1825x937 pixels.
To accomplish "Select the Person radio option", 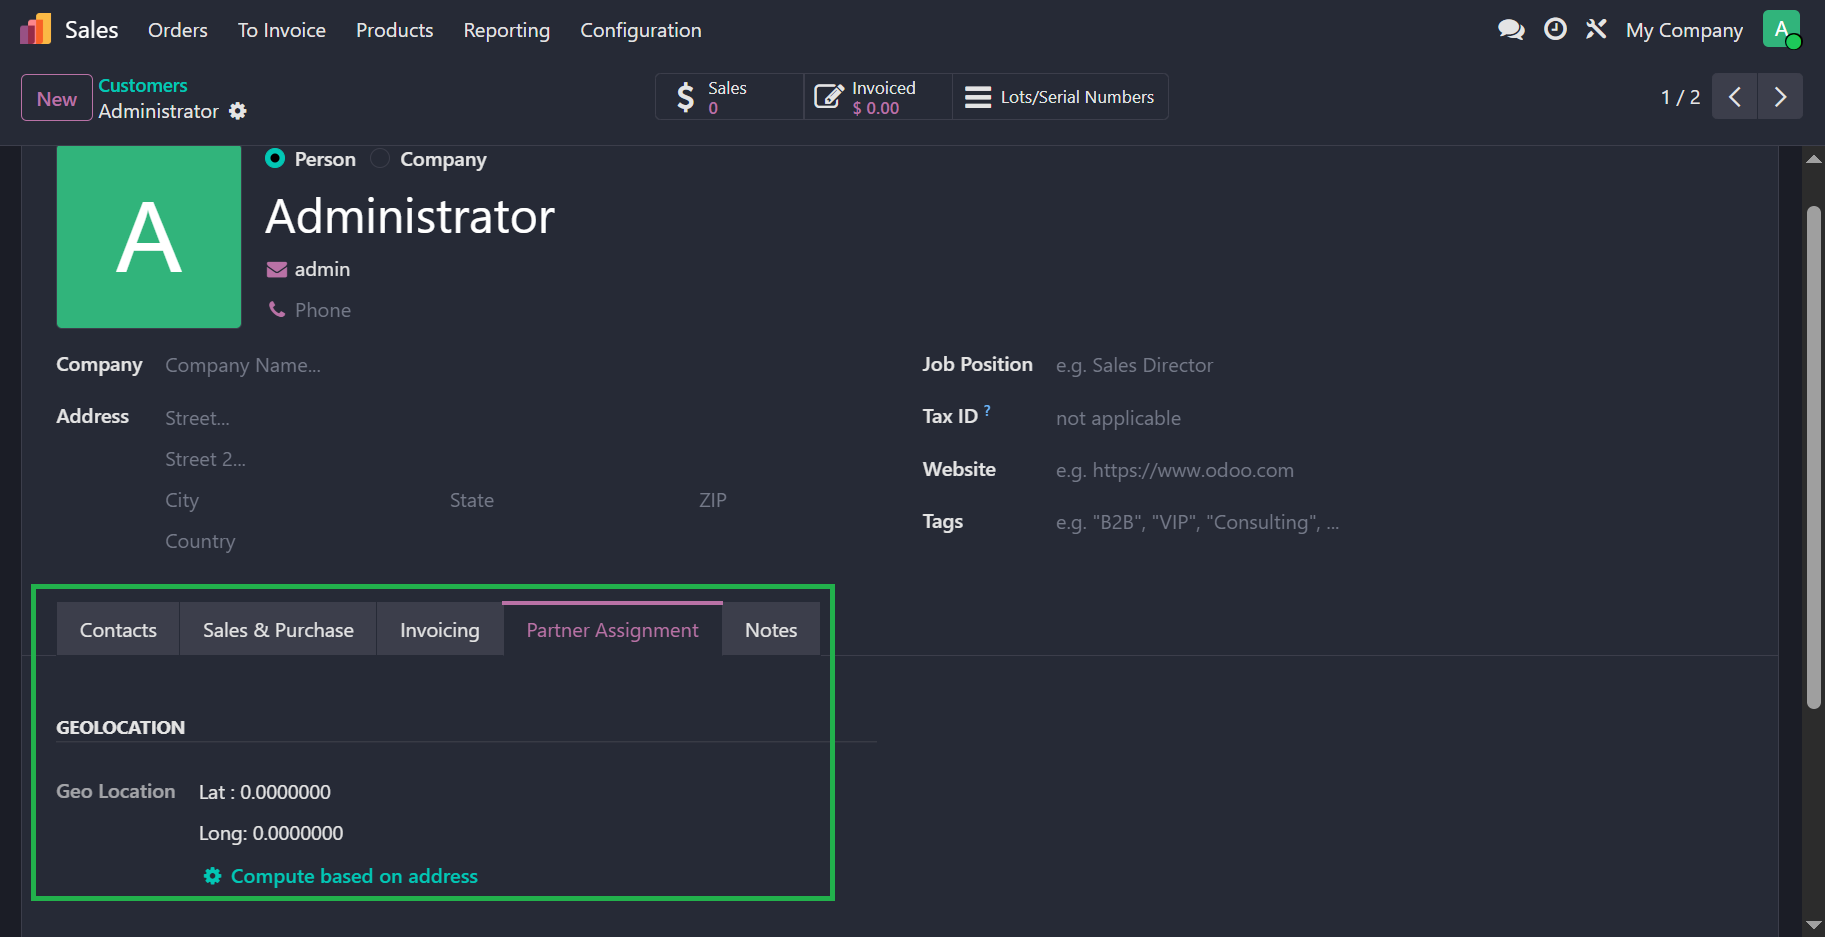I will [x=275, y=159].
